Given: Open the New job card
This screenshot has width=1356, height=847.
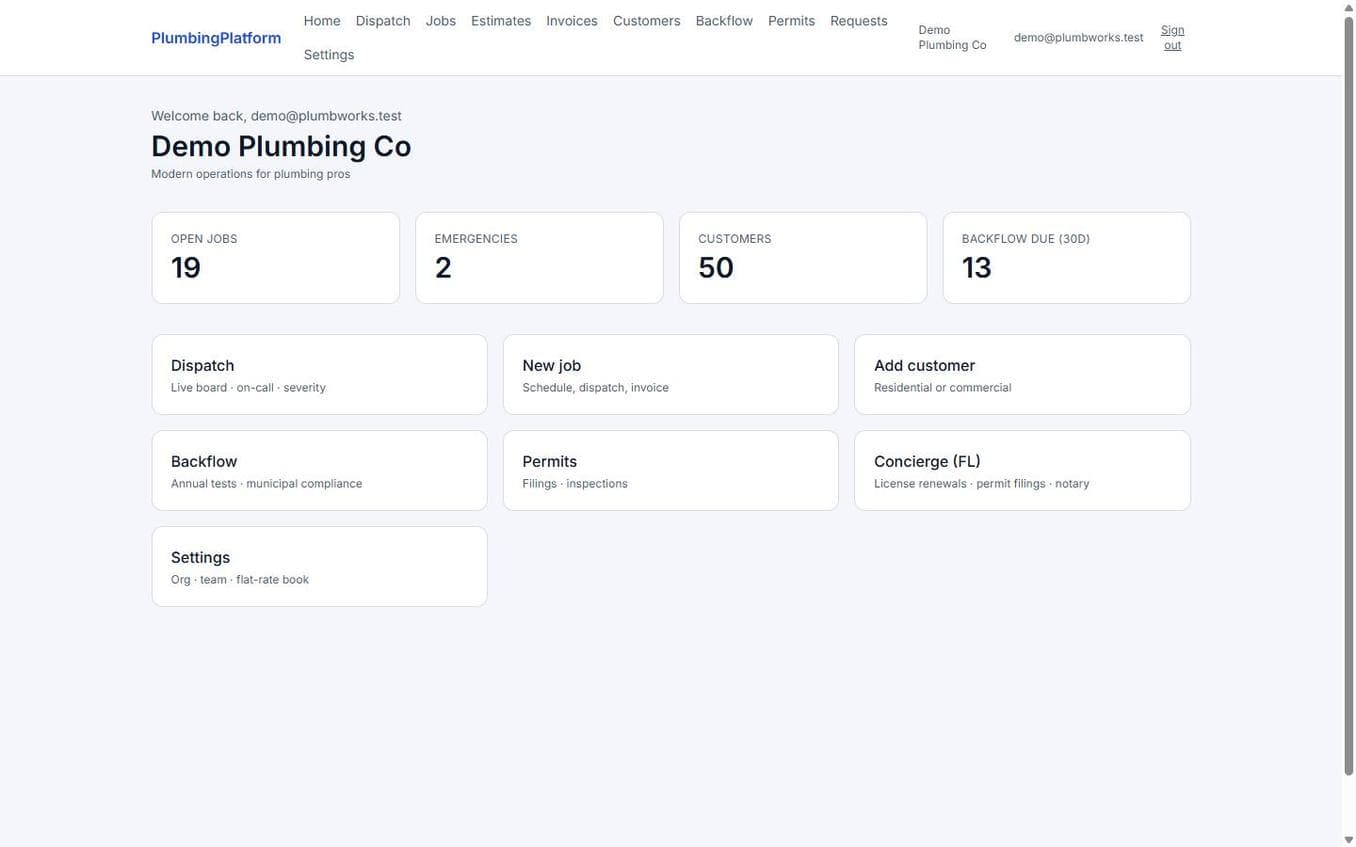Looking at the screenshot, I should (x=671, y=375).
